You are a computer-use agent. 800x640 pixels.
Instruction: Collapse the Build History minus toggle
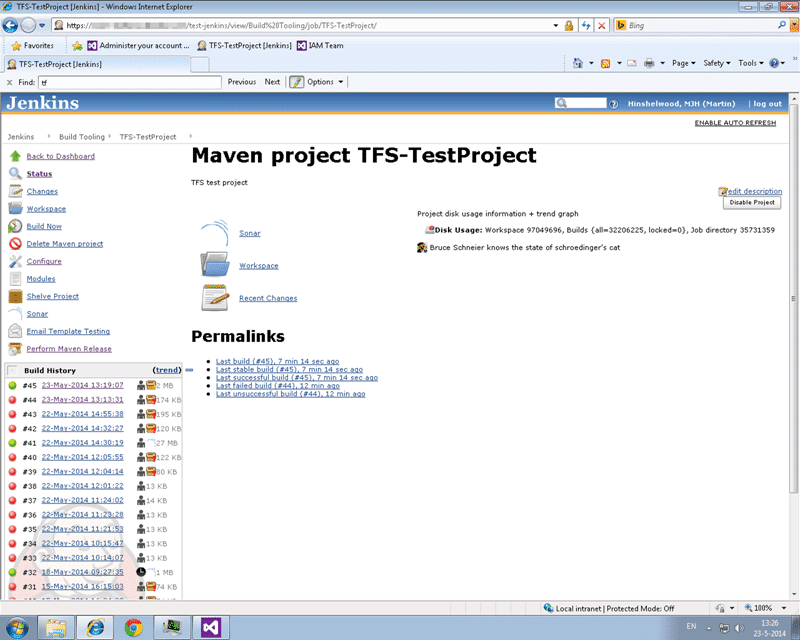click(x=189, y=370)
